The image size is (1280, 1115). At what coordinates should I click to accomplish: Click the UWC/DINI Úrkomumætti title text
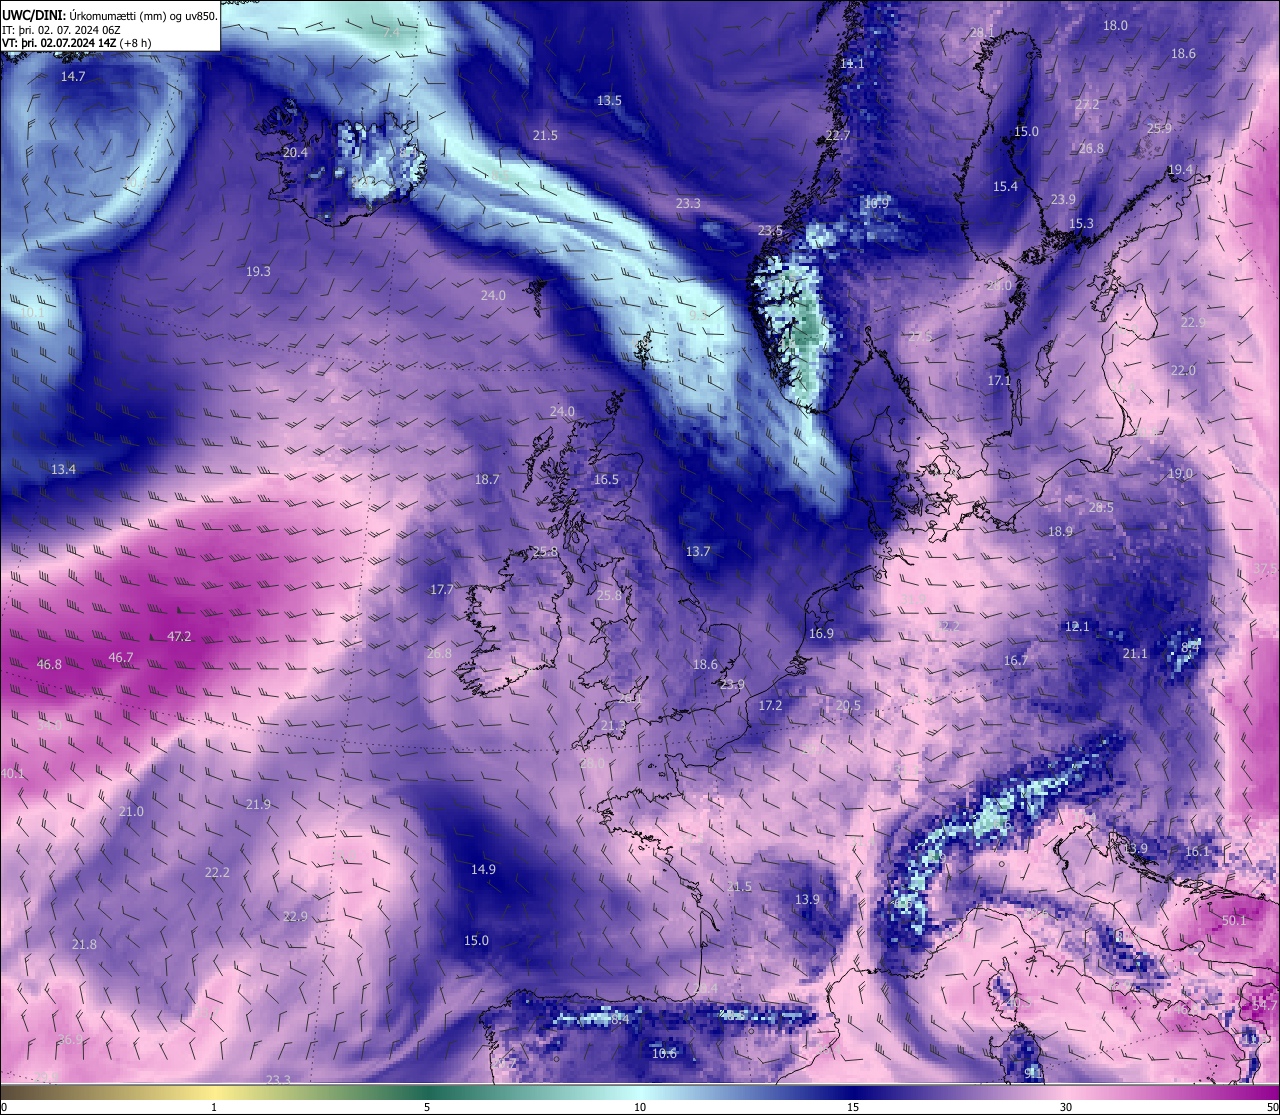[109, 15]
